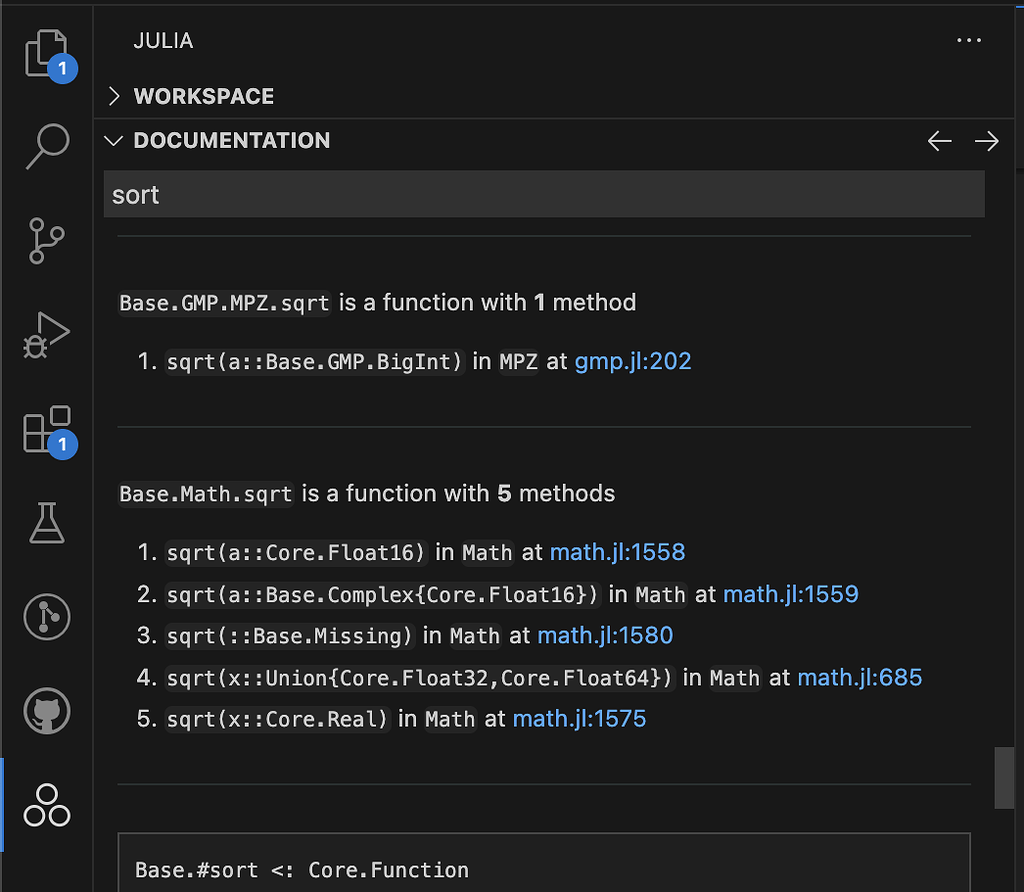Open the Source Control view

click(x=45, y=240)
